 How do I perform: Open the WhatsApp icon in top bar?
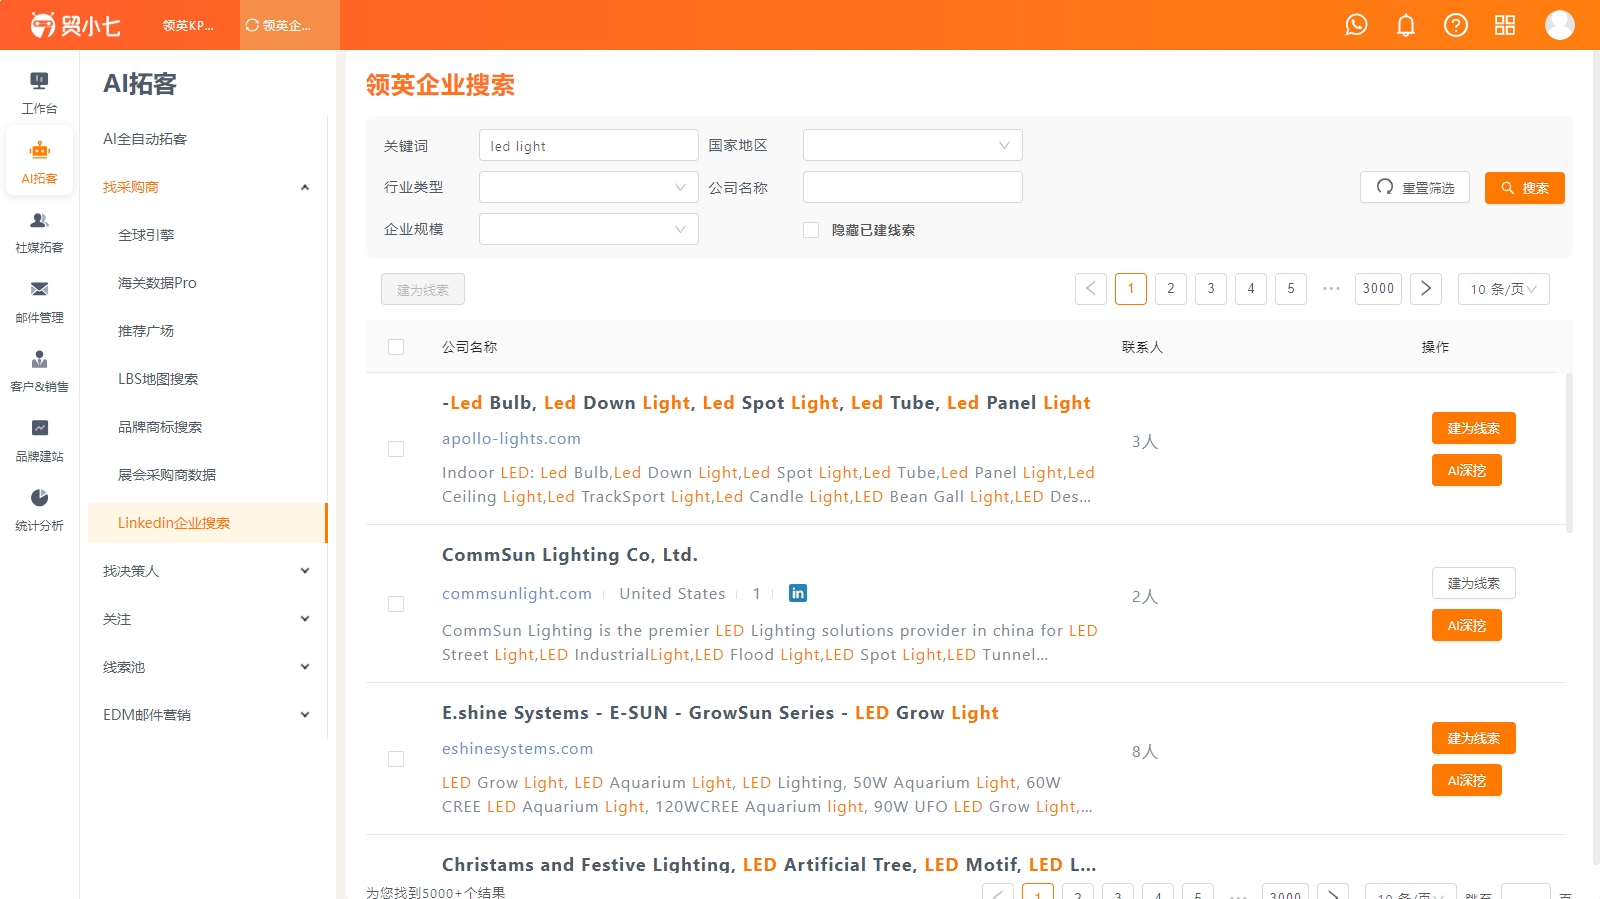1356,25
